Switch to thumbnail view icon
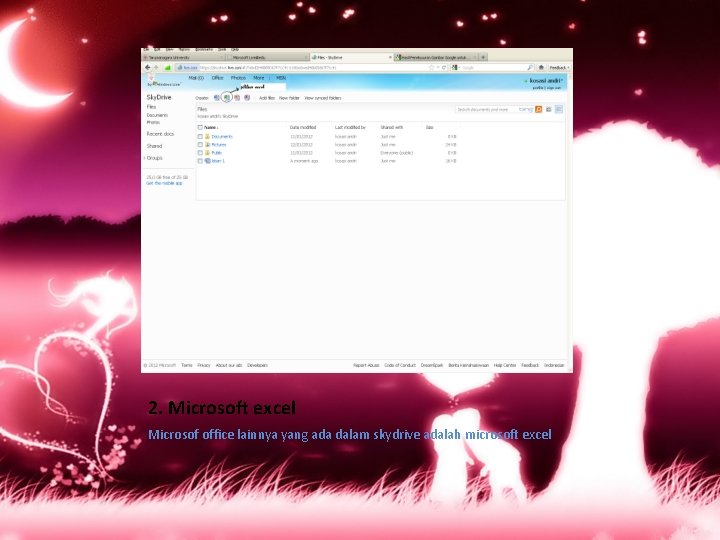This screenshot has width=720, height=540. tap(548, 109)
